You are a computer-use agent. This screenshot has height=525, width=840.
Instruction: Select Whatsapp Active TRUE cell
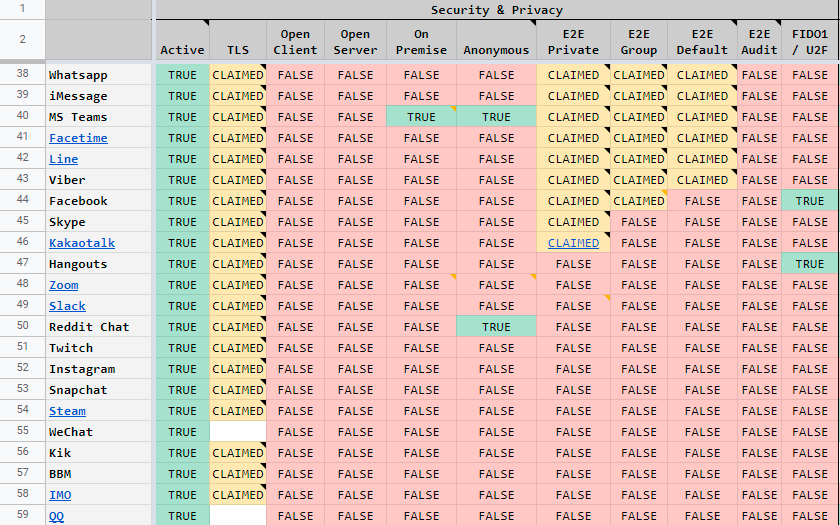(x=182, y=75)
